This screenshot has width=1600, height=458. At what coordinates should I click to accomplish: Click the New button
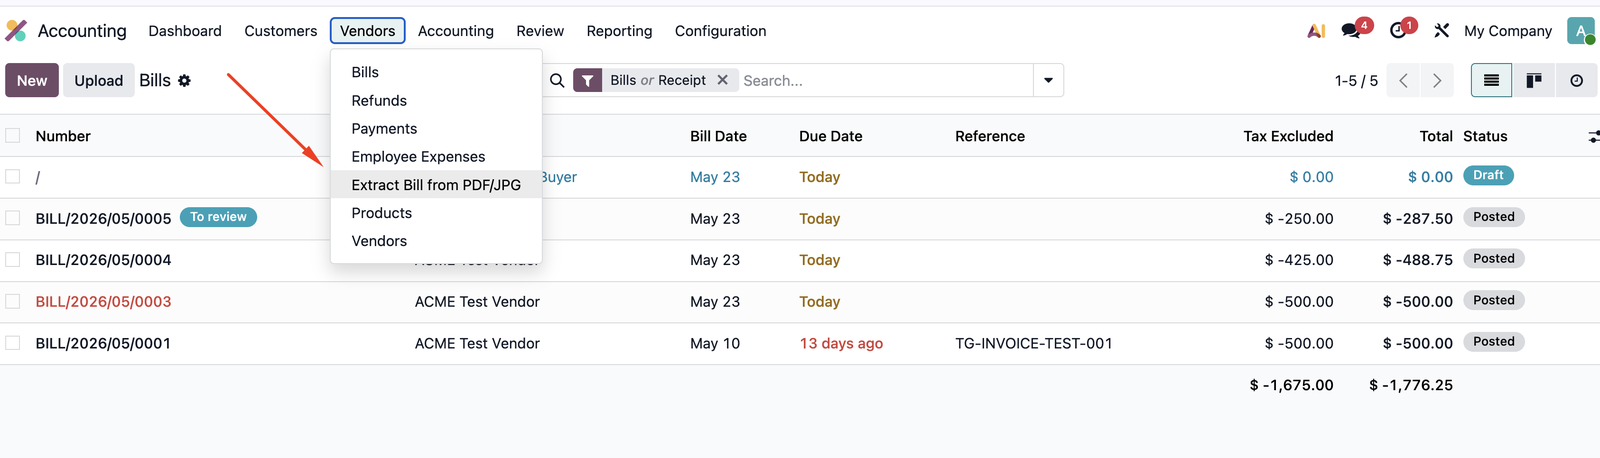click(x=32, y=81)
